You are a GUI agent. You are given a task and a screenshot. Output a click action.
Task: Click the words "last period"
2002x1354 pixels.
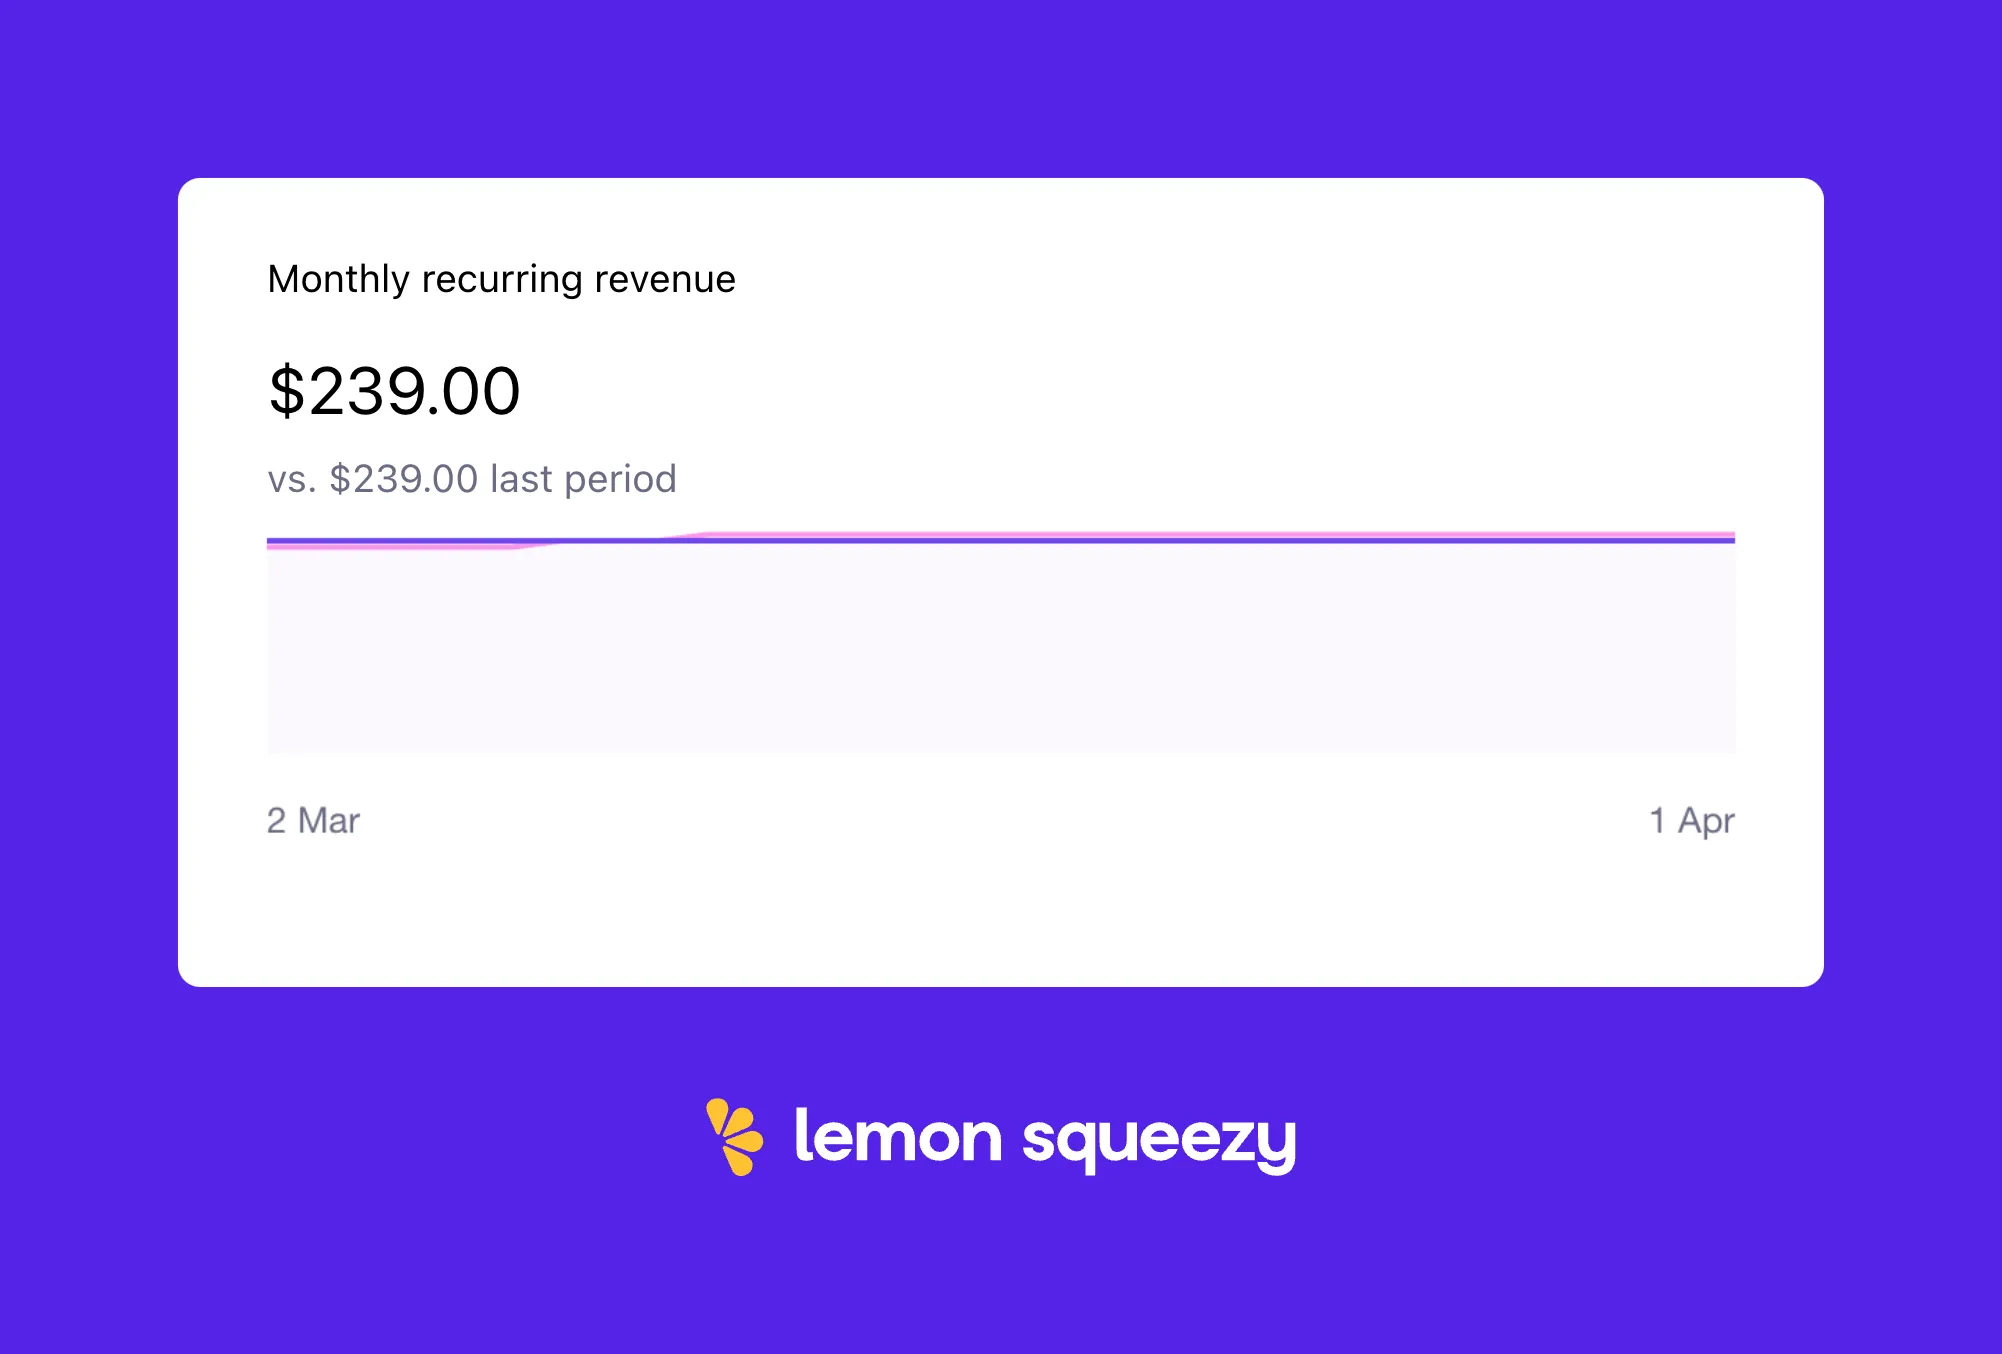(583, 479)
